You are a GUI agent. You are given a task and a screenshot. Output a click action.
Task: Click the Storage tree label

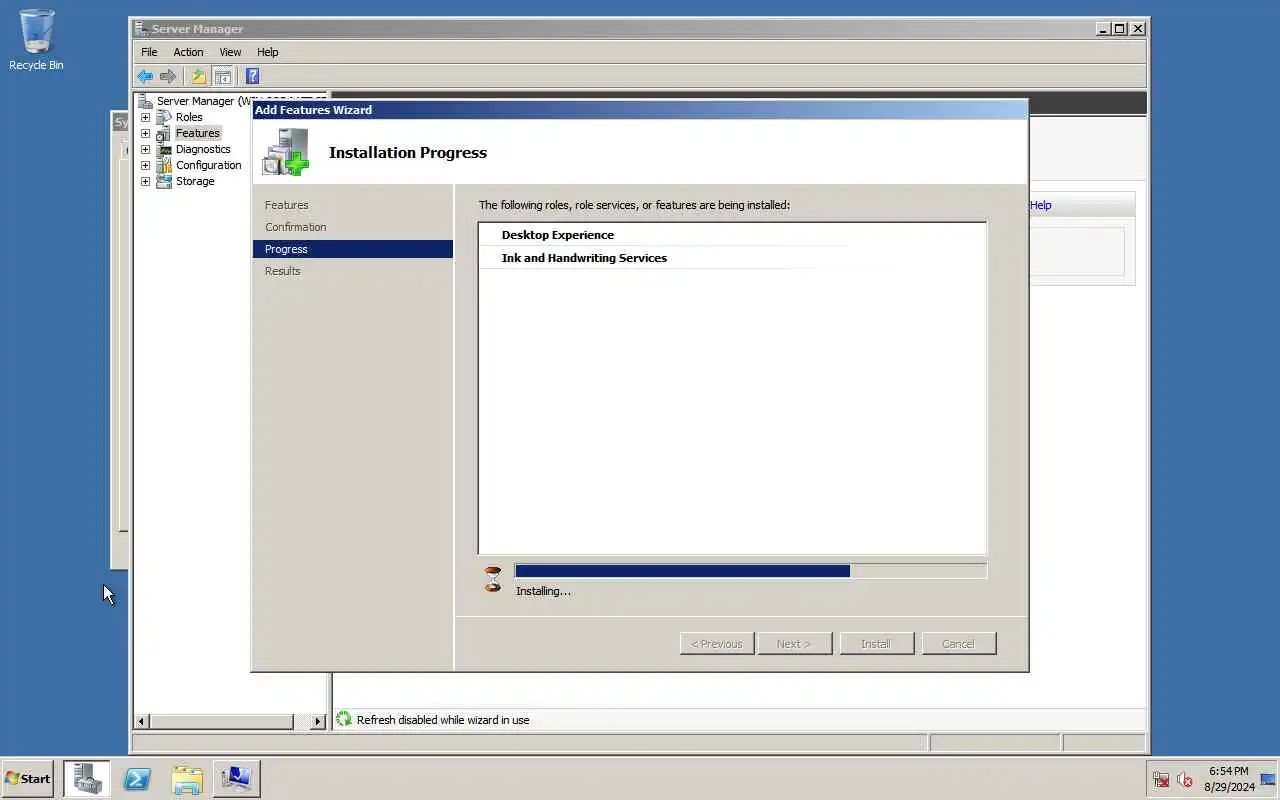[195, 181]
